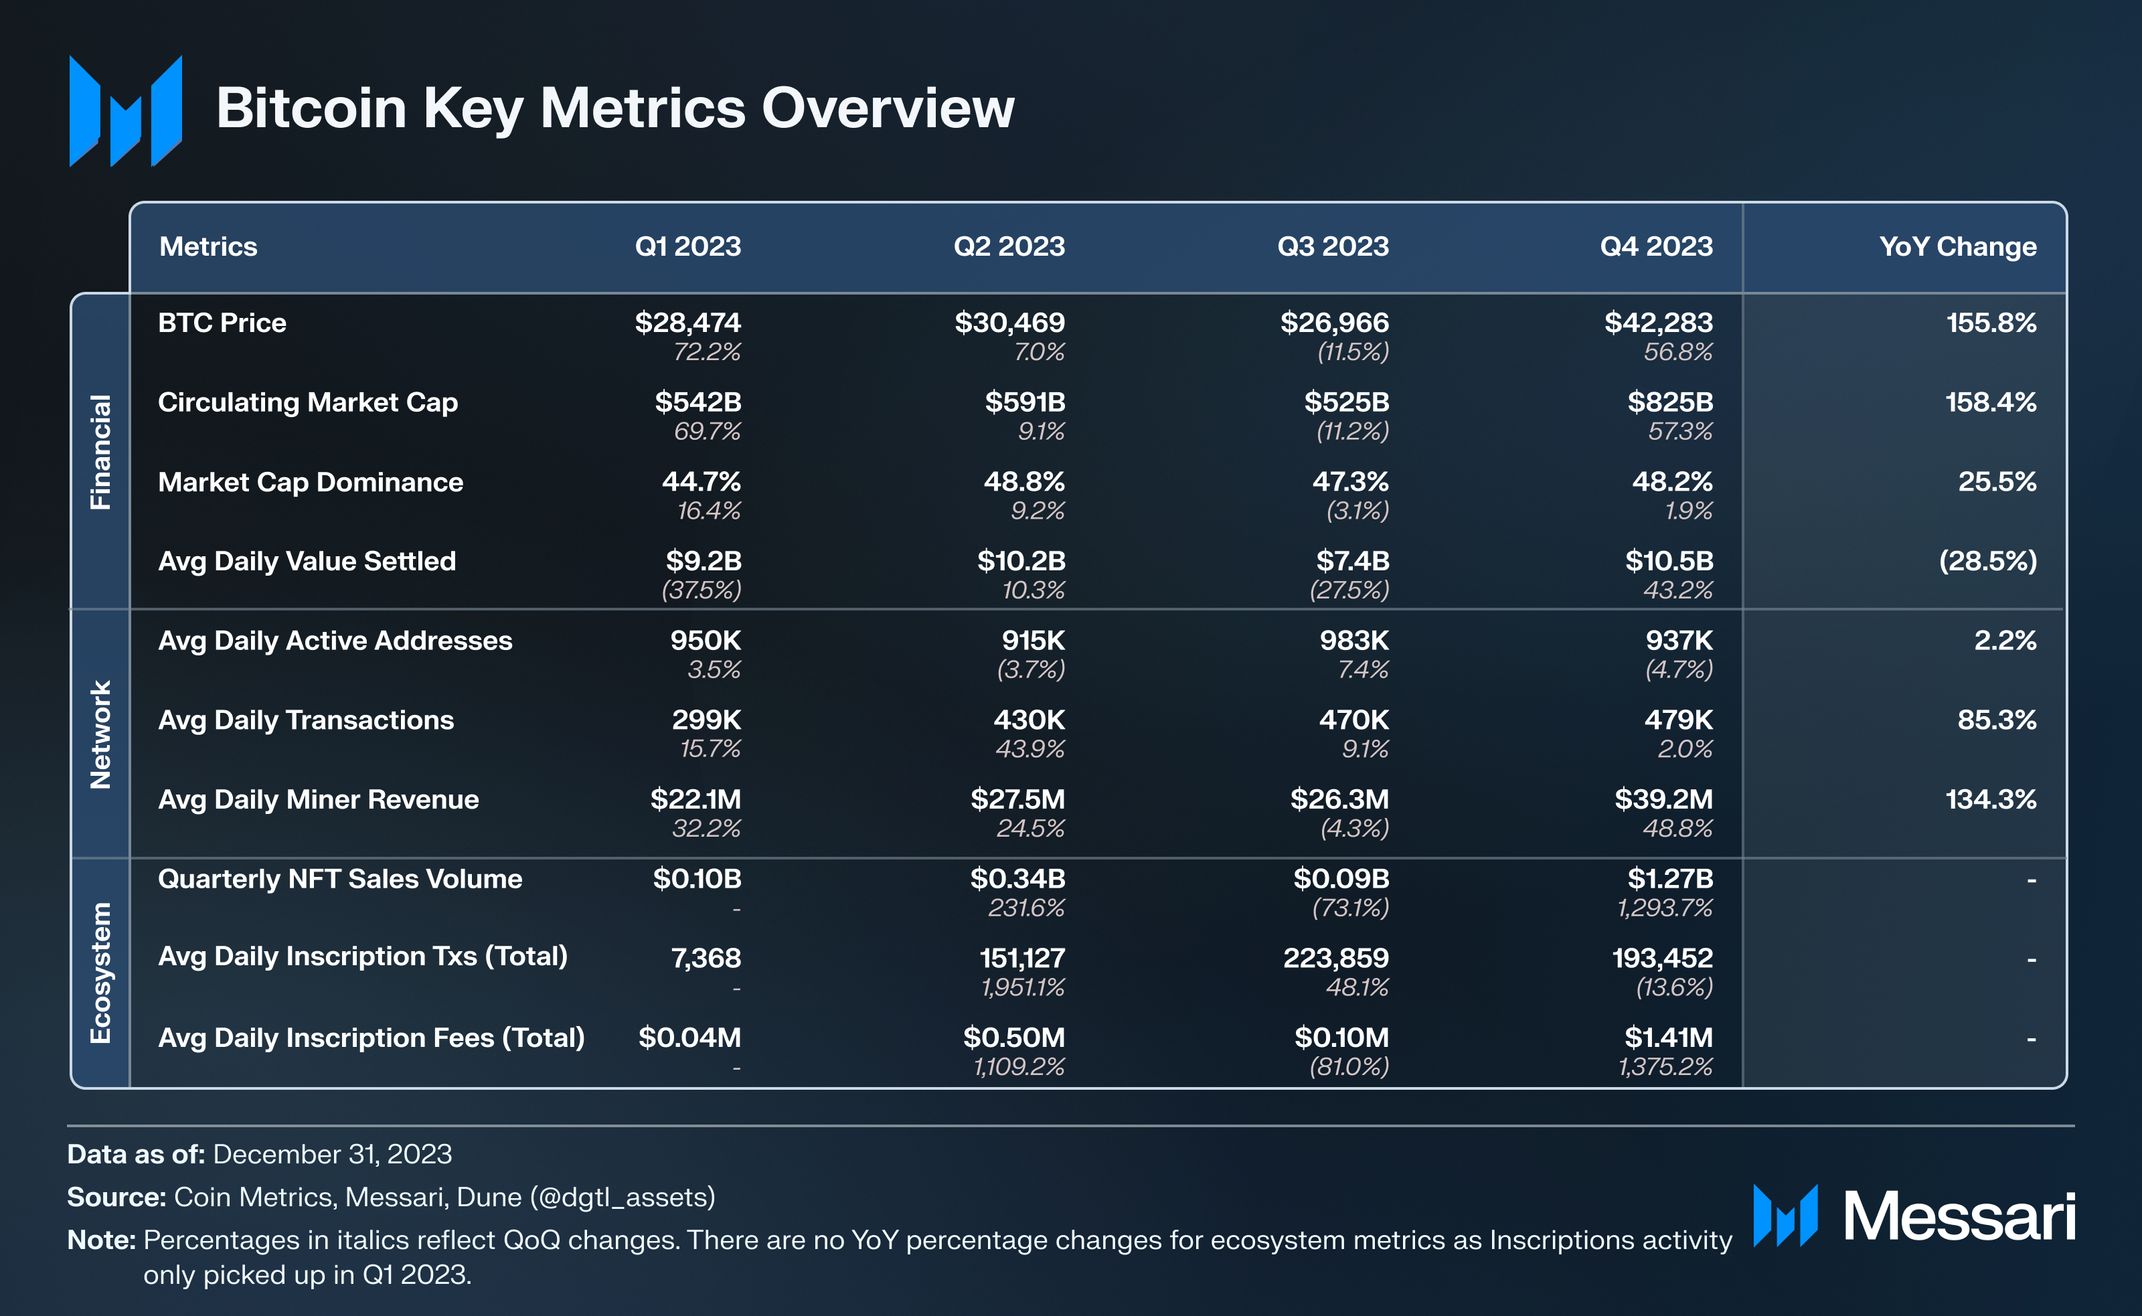Click the BTC Price row label
The image size is (2142, 1316).
tap(222, 323)
